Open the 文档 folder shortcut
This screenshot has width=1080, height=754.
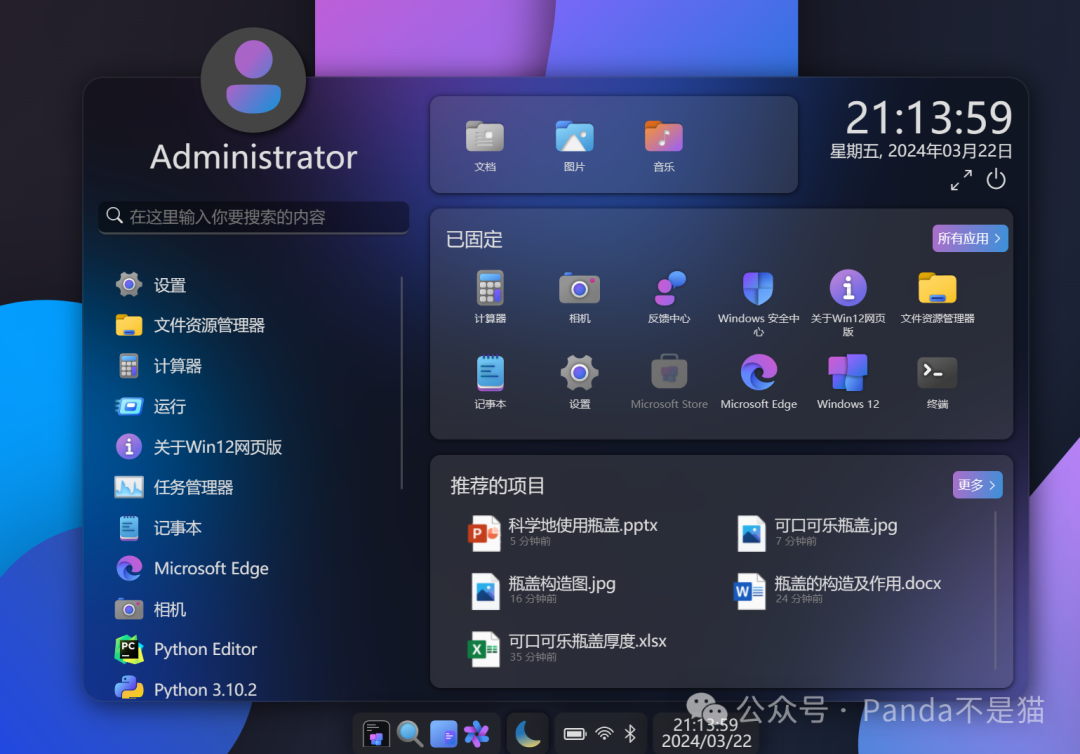click(485, 145)
